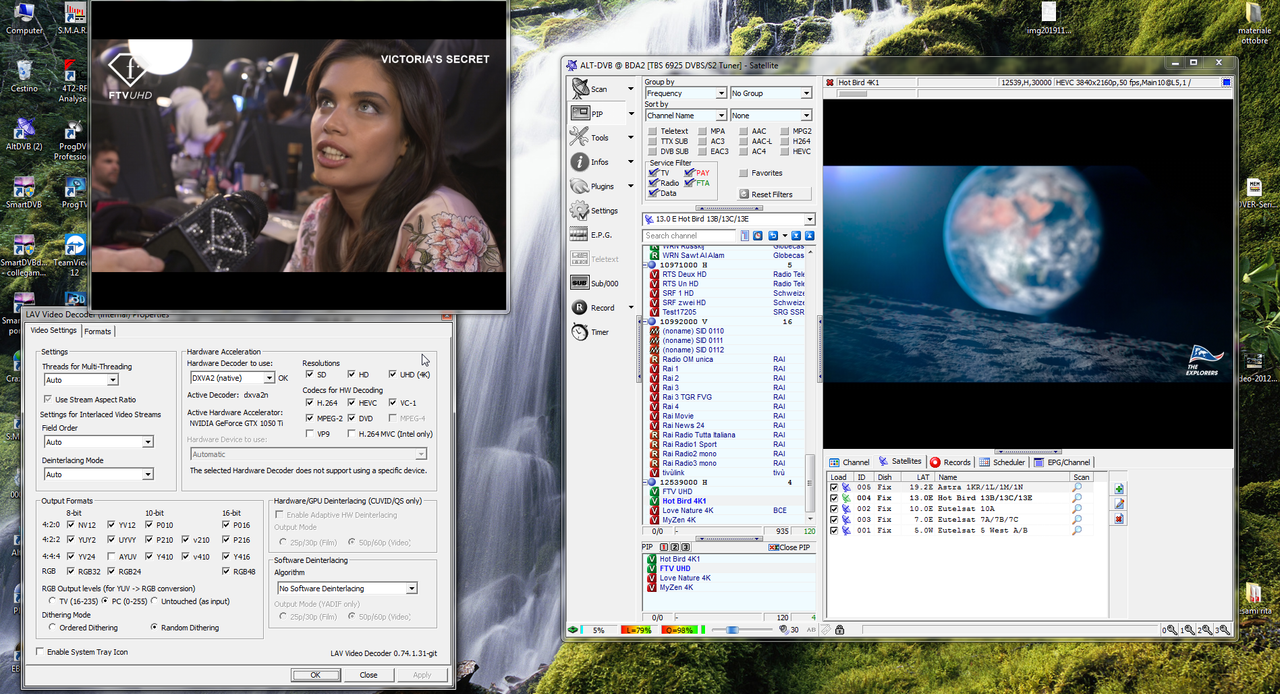Click the padlock icon in ALT-DVB status bar
The width and height of the screenshot is (1280, 694).
[839, 630]
